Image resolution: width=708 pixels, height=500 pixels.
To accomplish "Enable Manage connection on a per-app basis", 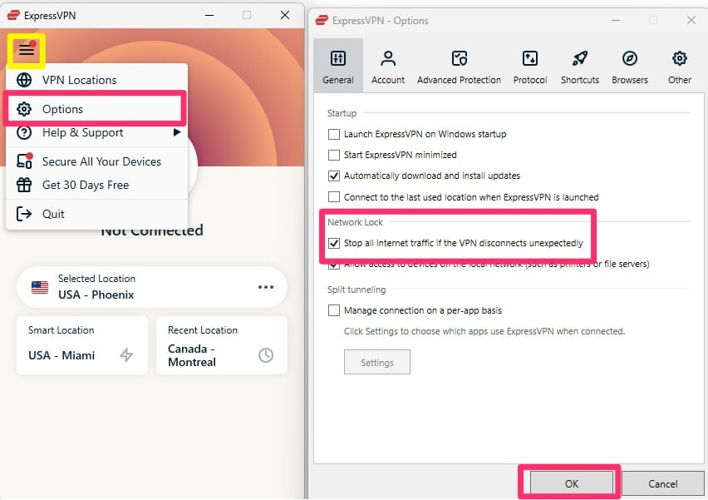I will 334,311.
